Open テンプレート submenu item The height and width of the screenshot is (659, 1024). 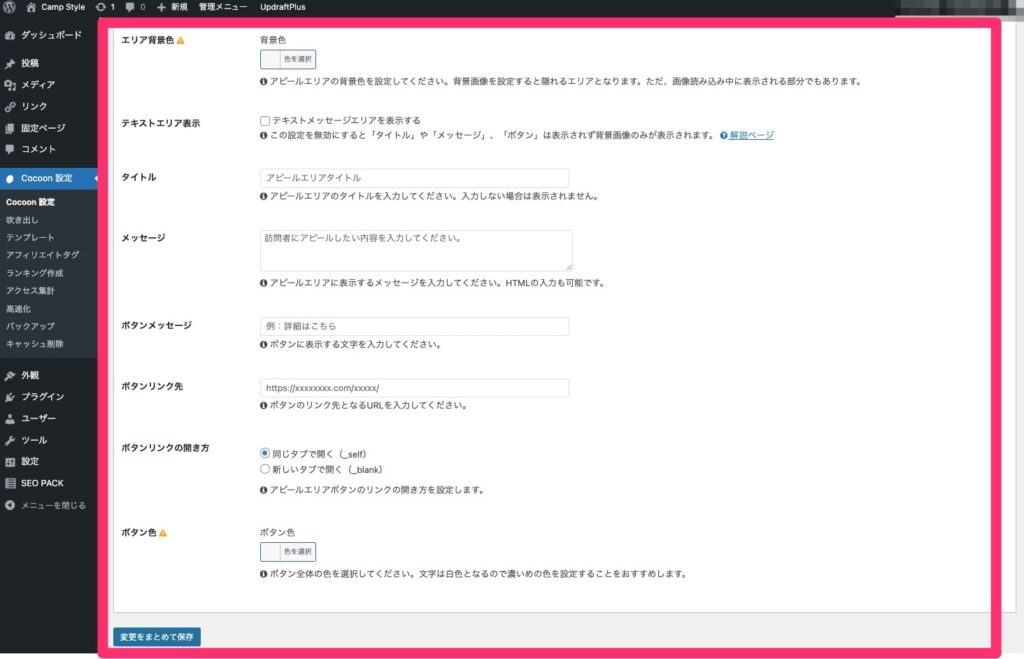30,238
